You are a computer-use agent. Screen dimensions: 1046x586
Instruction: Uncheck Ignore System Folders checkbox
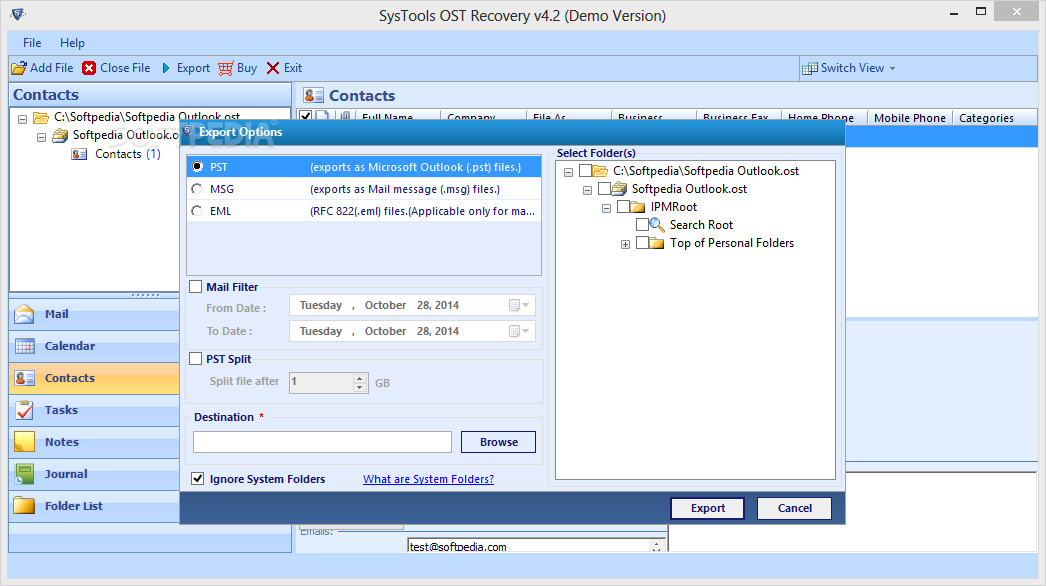(197, 479)
